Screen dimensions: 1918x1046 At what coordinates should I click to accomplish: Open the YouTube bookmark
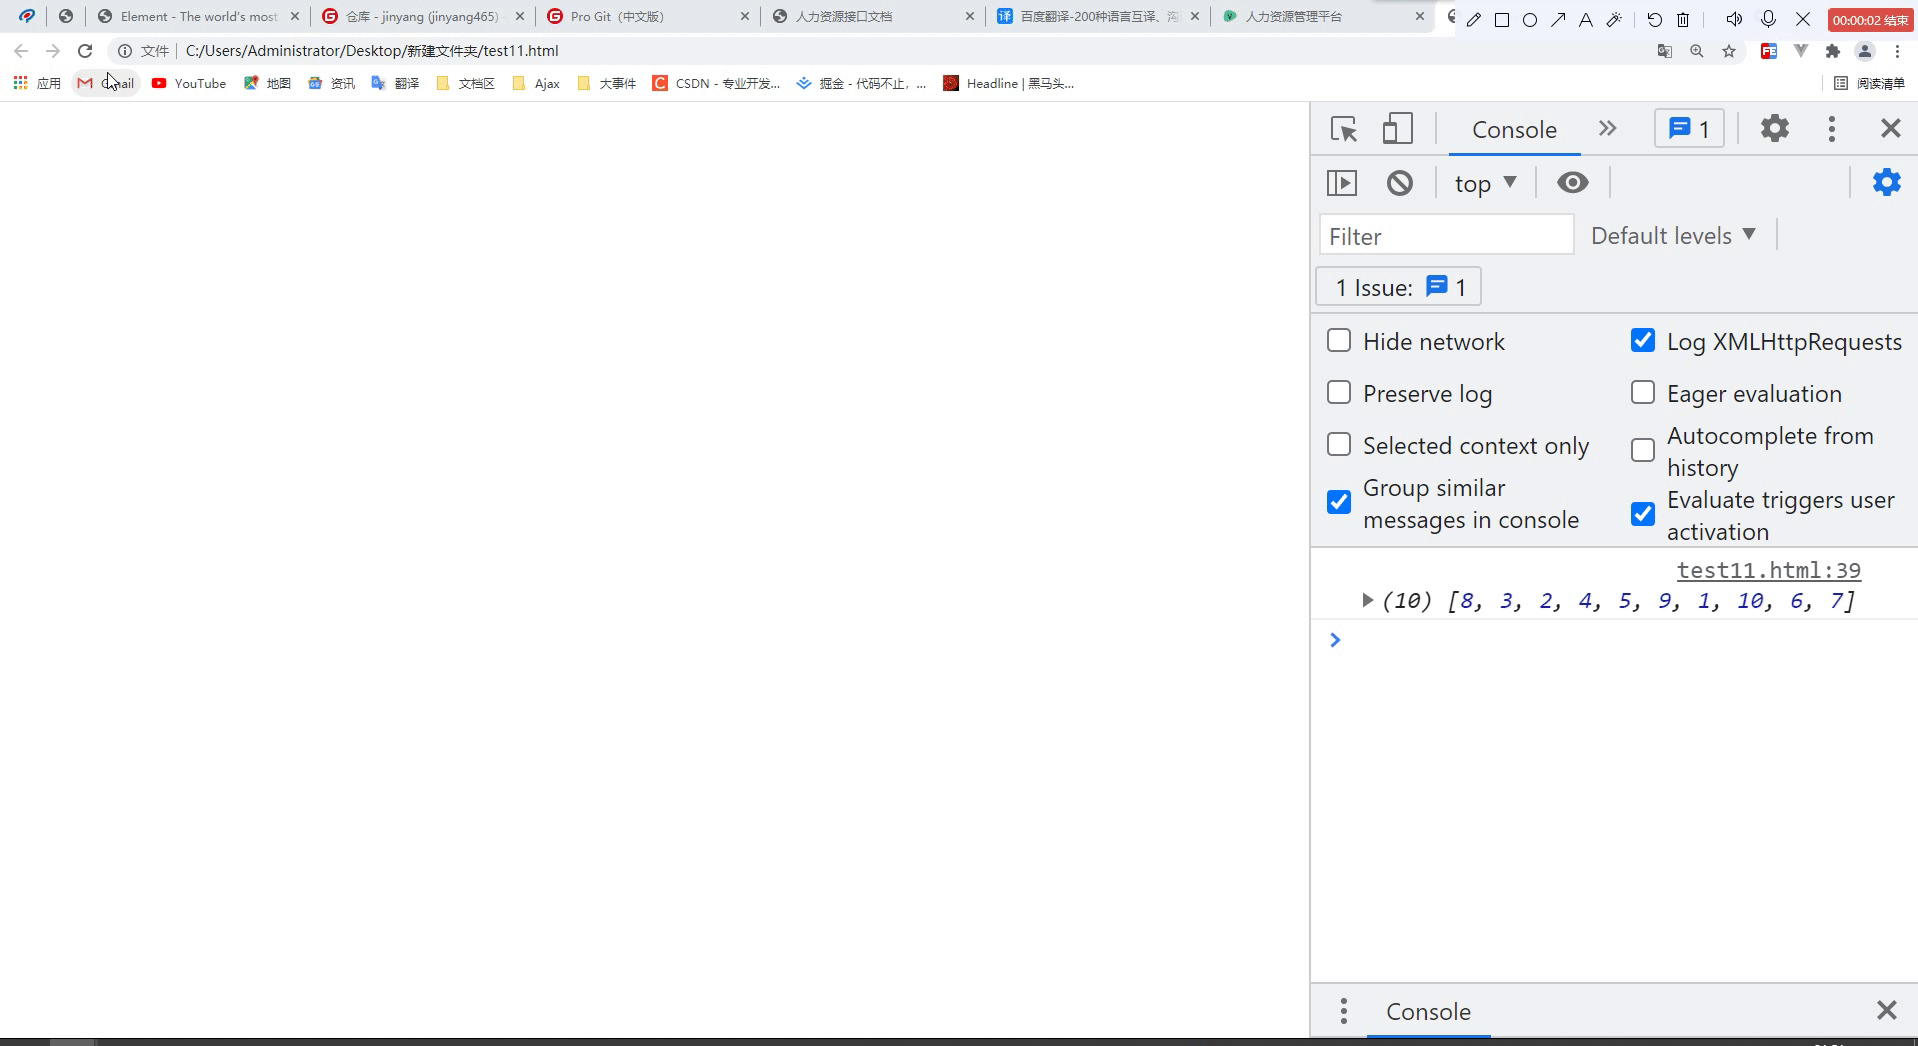[x=189, y=83]
